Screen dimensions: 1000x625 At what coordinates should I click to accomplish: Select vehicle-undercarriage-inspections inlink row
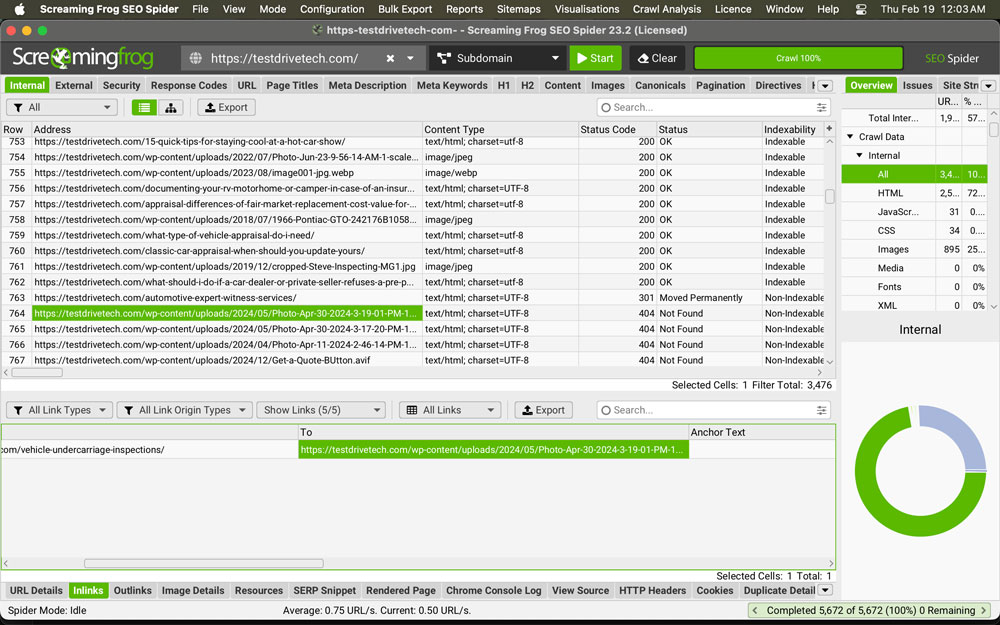point(418,450)
